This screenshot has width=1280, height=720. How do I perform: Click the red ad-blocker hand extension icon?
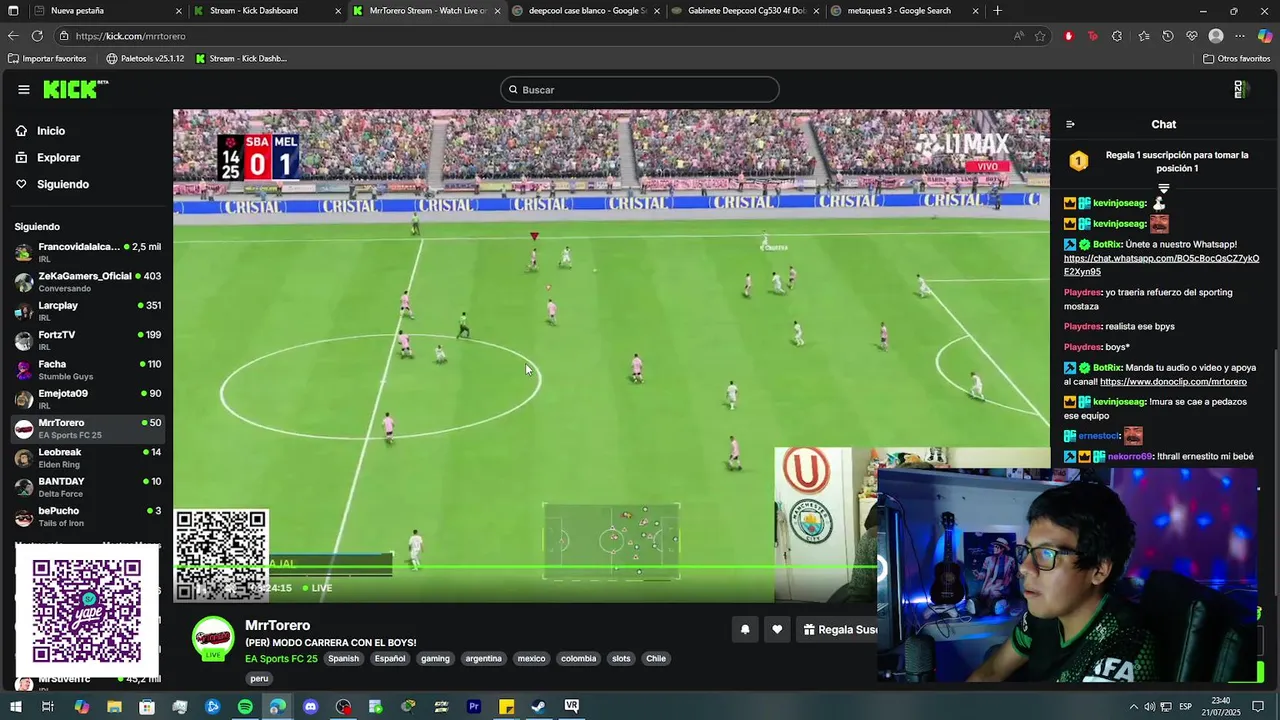pos(1068,36)
